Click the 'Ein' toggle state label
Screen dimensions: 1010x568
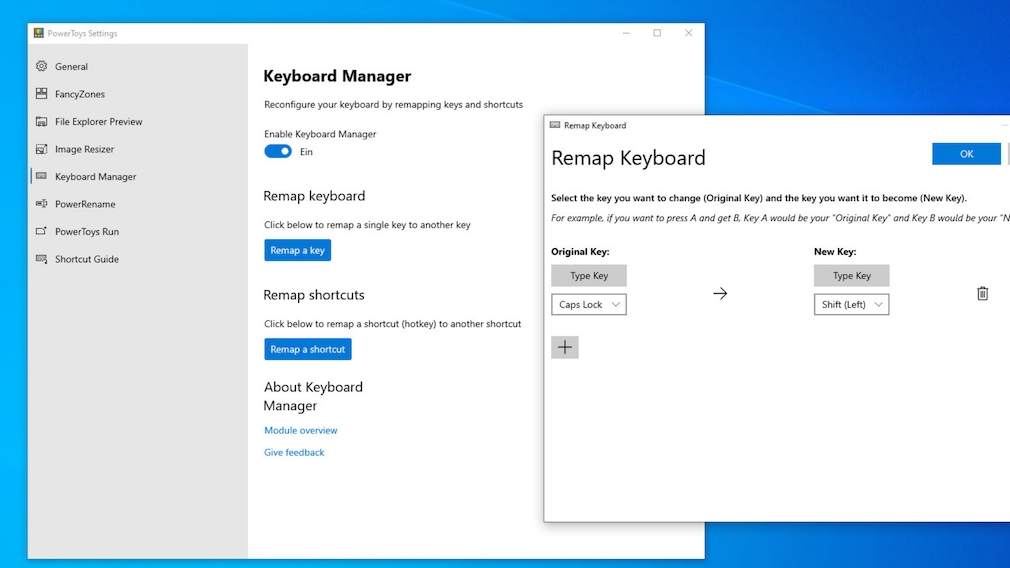pos(307,152)
